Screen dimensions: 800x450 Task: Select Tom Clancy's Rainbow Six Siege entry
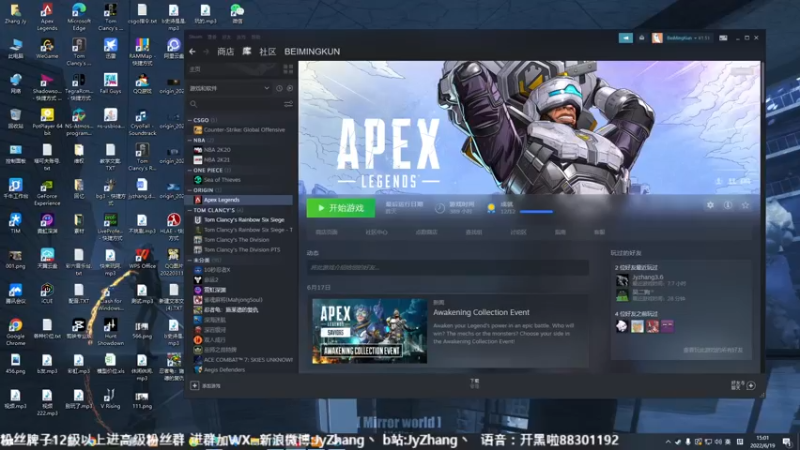point(244,220)
